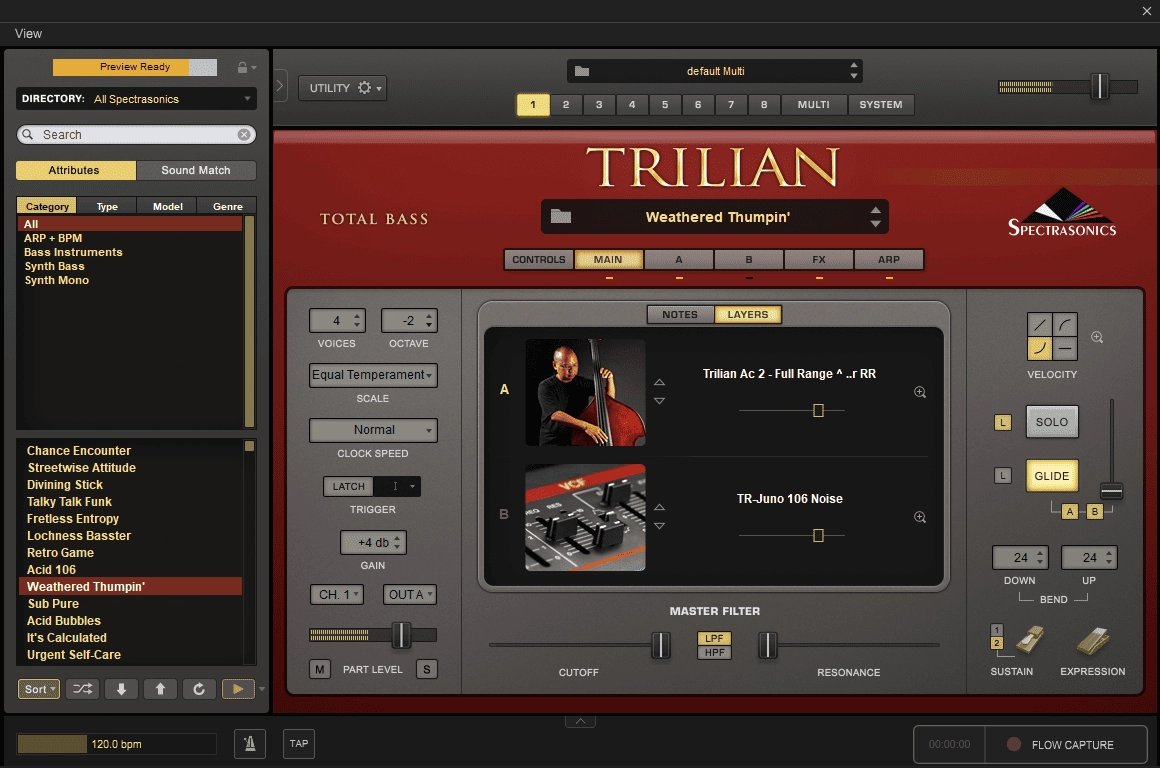Solo the part with S button
The image size is (1160, 768).
pyautogui.click(x=427, y=670)
